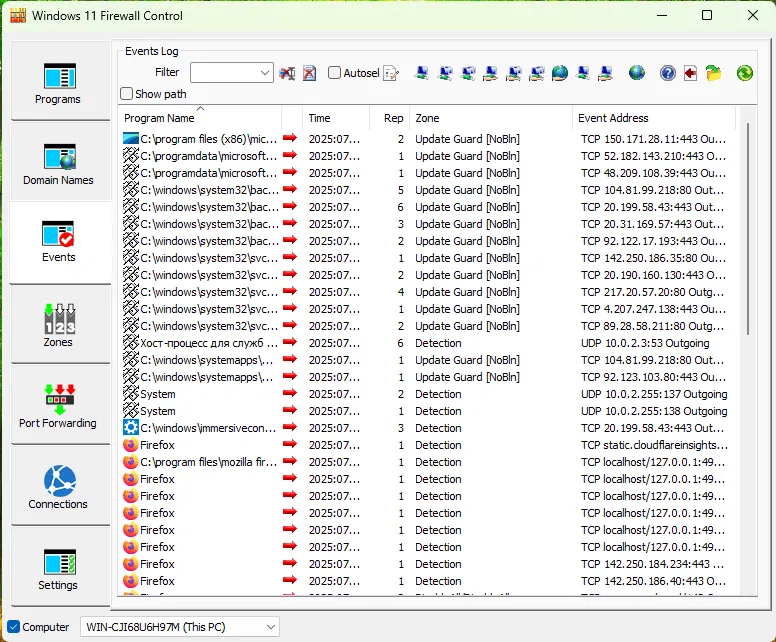
Task: Sort by Zone column header
Action: (491, 118)
